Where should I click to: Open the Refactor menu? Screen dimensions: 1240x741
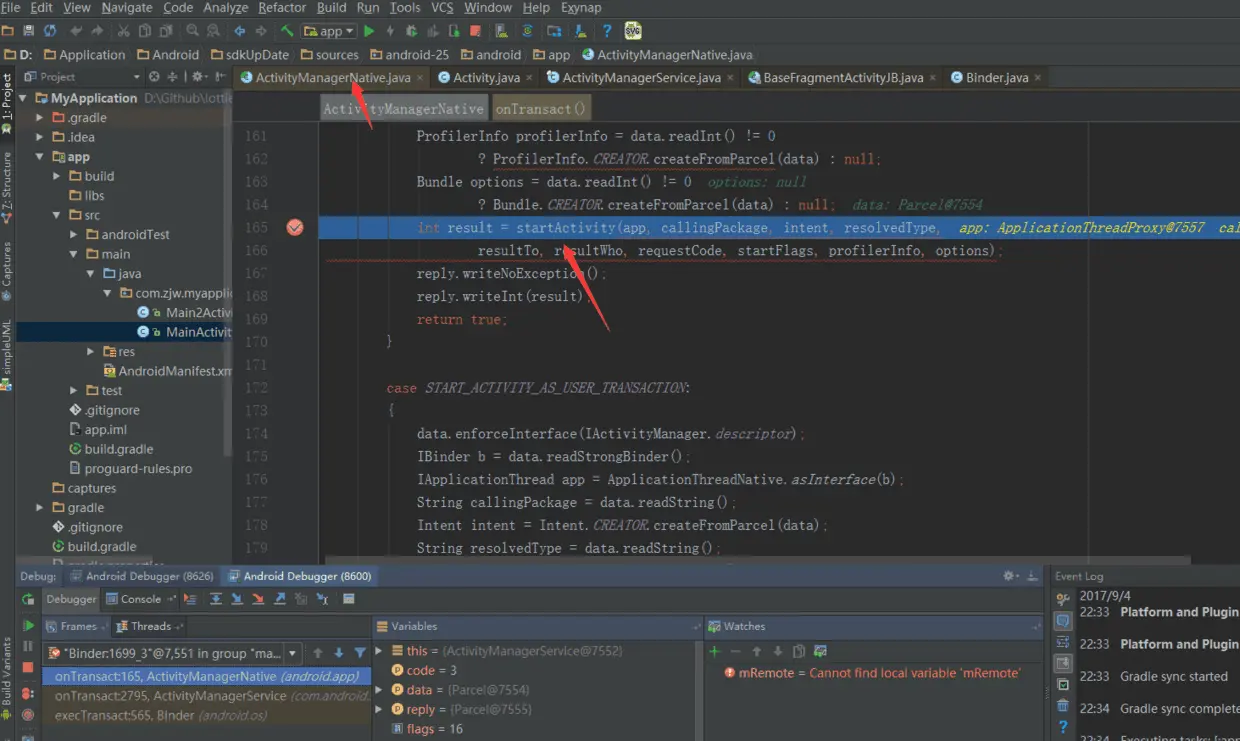point(282,8)
